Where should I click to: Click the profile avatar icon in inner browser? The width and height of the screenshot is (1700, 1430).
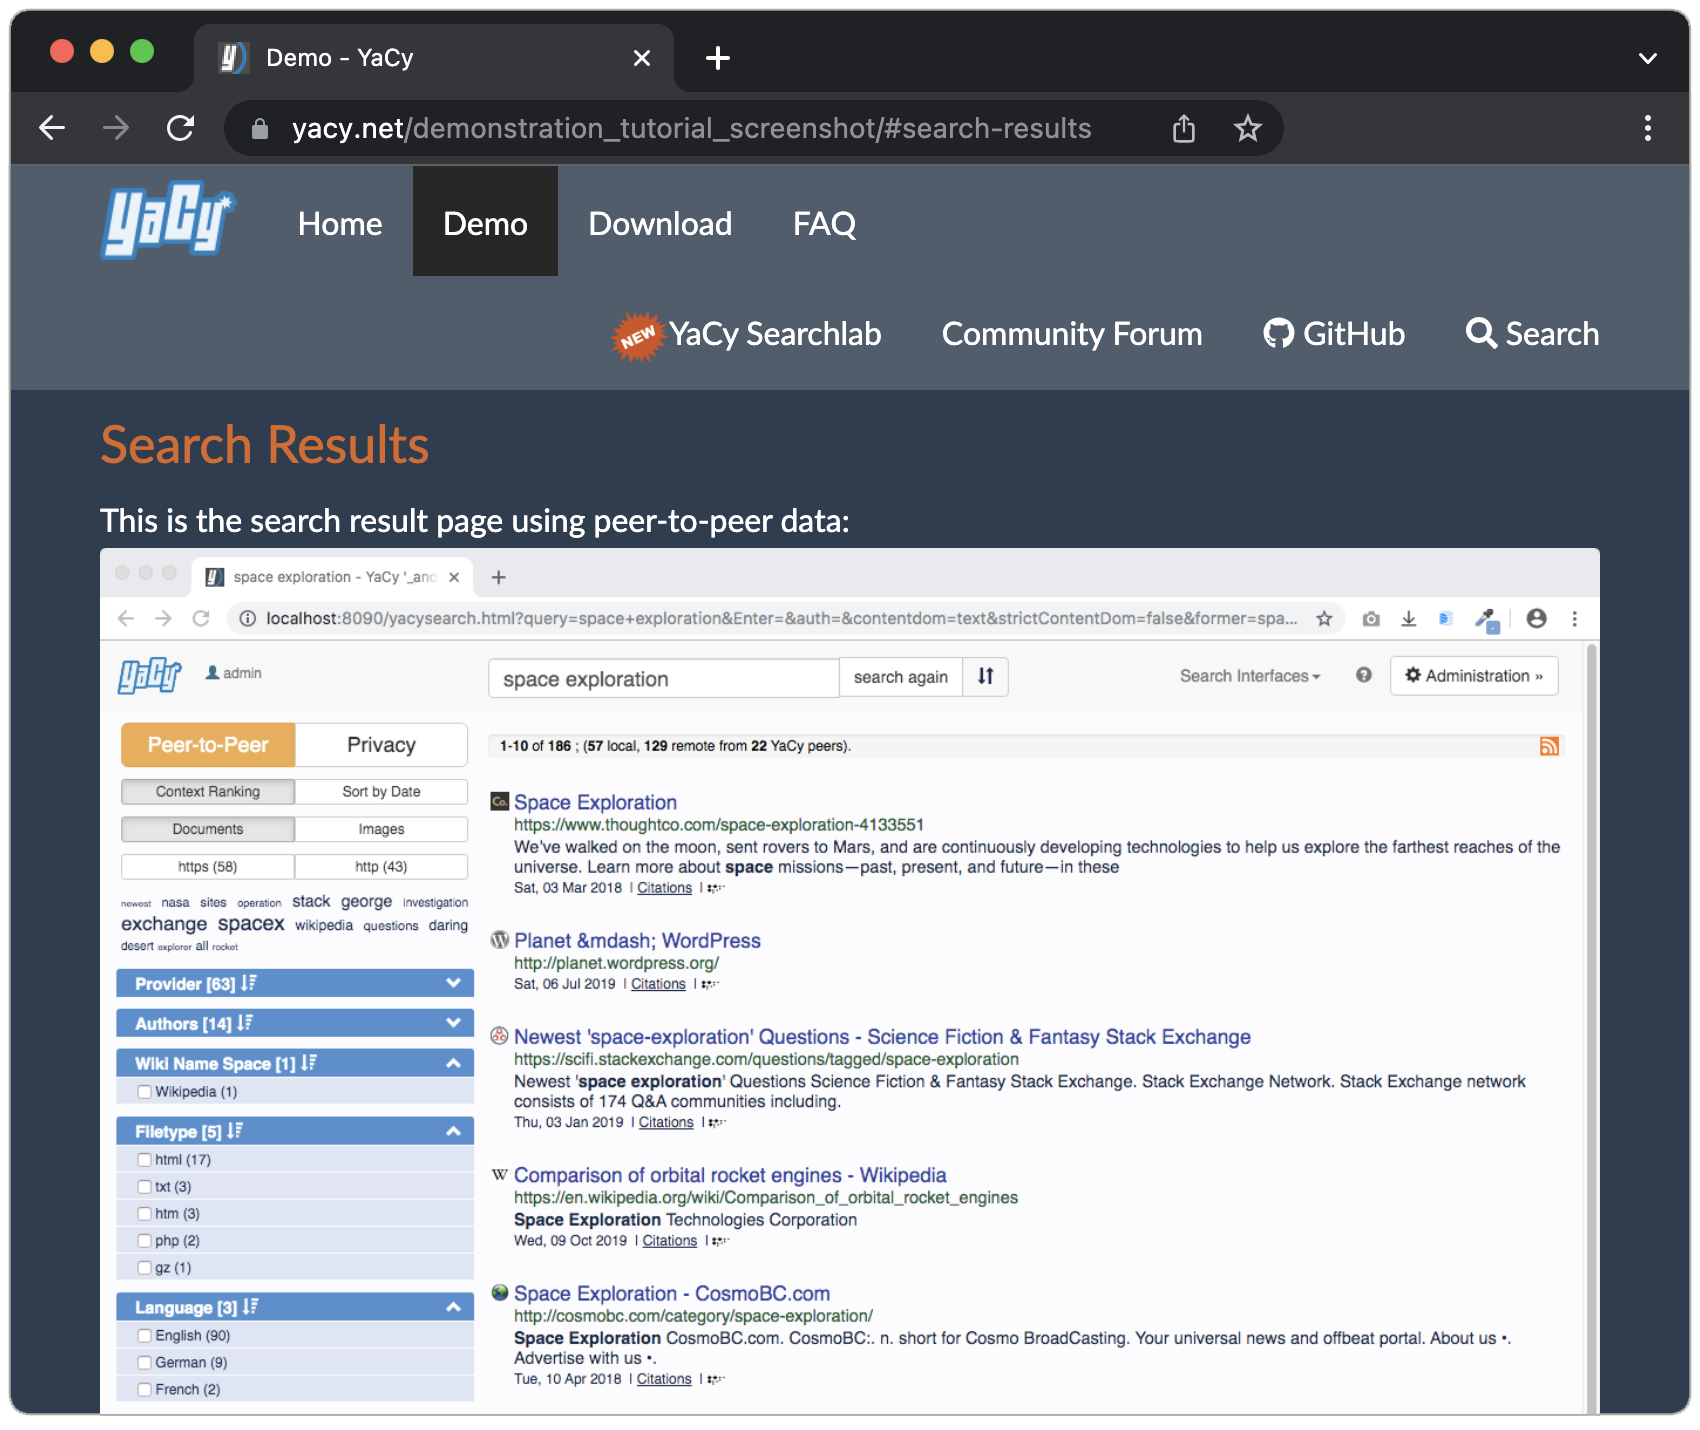[1536, 618]
